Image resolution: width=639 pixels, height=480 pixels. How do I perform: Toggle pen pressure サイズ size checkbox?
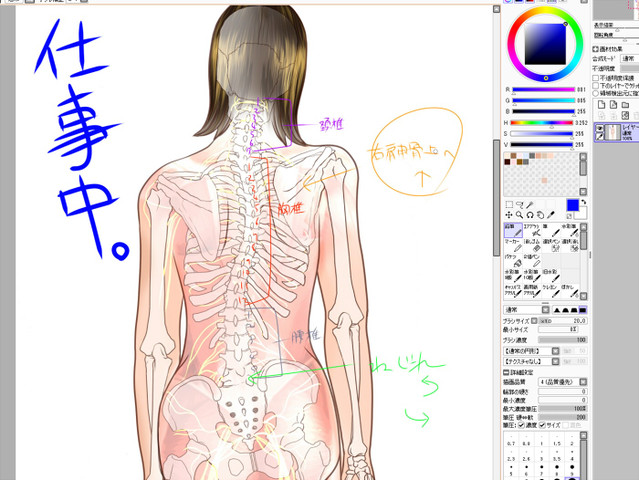click(542, 425)
